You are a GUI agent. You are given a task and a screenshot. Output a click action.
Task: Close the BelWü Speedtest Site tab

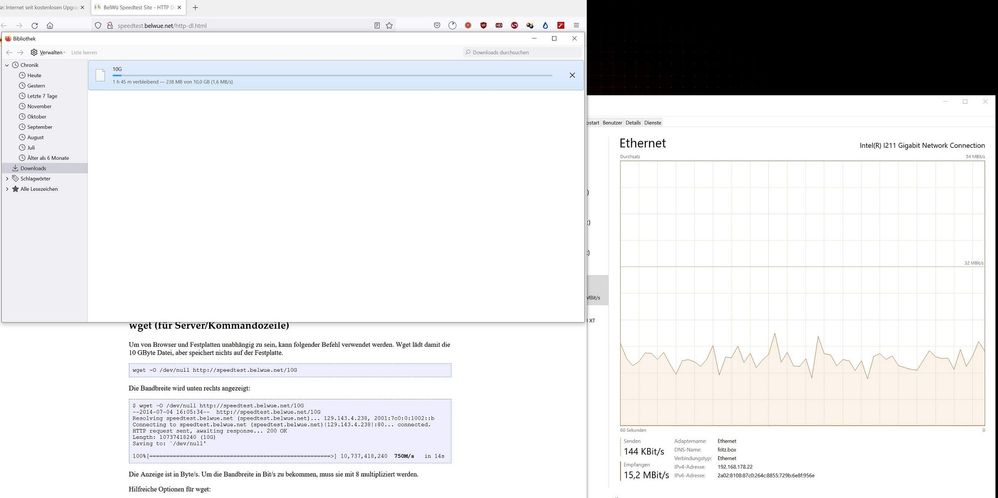coord(179,8)
